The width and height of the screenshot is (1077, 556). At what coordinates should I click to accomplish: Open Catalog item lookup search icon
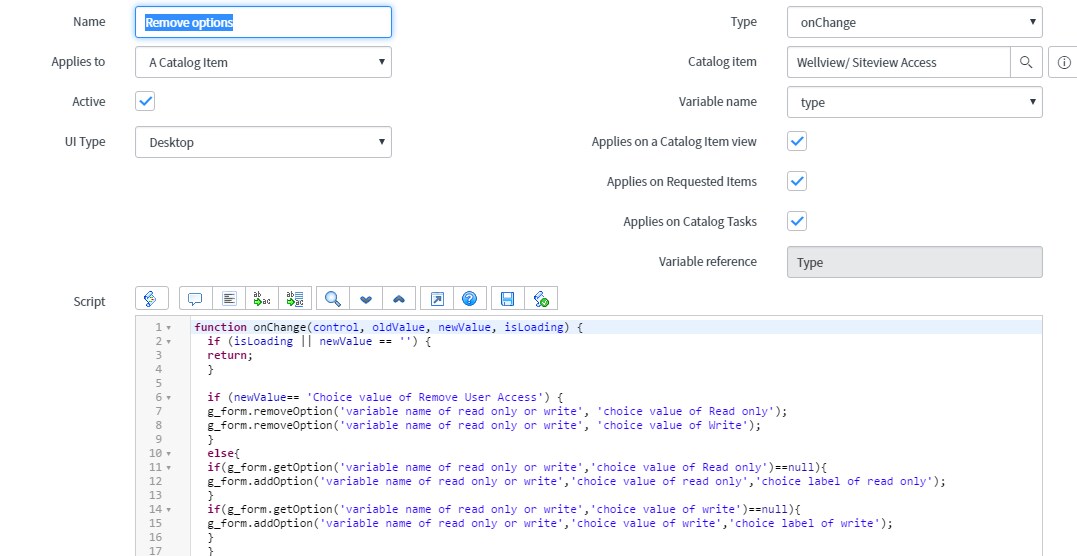[1026, 62]
